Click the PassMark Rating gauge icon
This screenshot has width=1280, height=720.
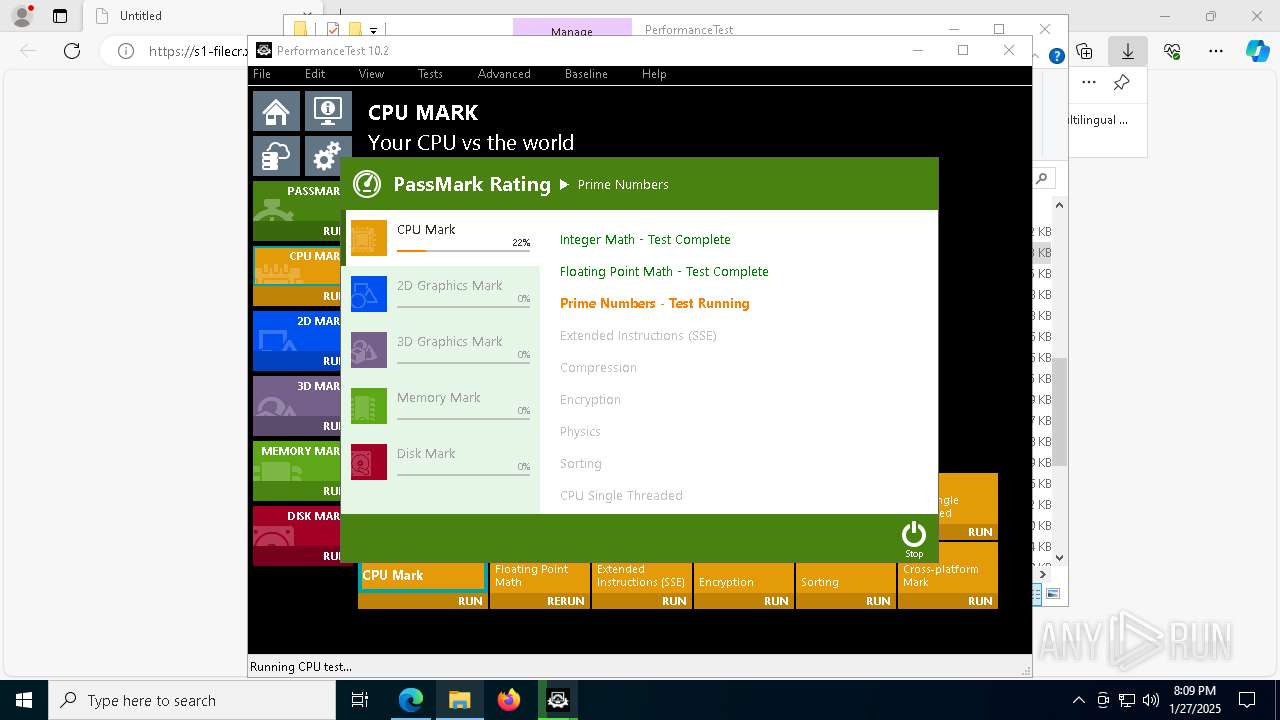pyautogui.click(x=367, y=184)
